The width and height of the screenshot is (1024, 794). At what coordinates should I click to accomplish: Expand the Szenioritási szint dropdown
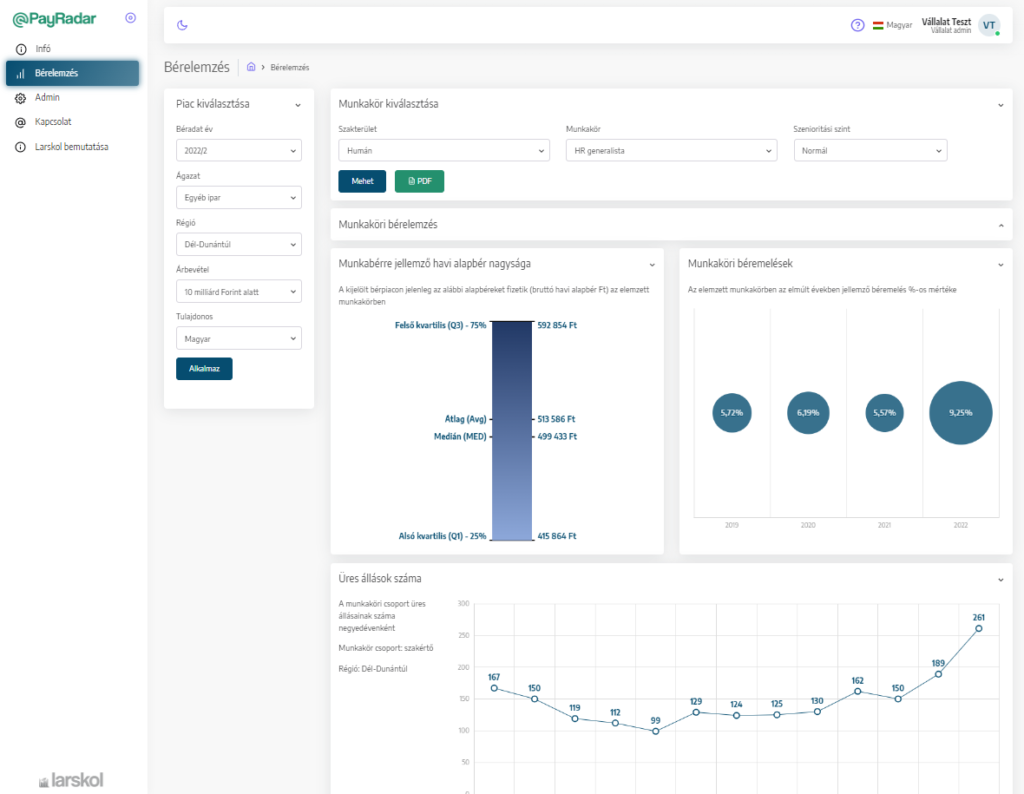coord(870,150)
